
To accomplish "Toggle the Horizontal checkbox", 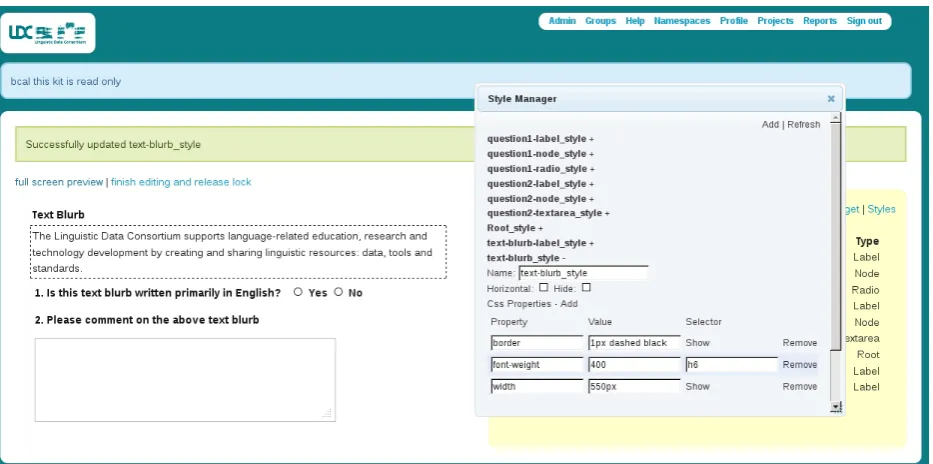I will coord(543,287).
